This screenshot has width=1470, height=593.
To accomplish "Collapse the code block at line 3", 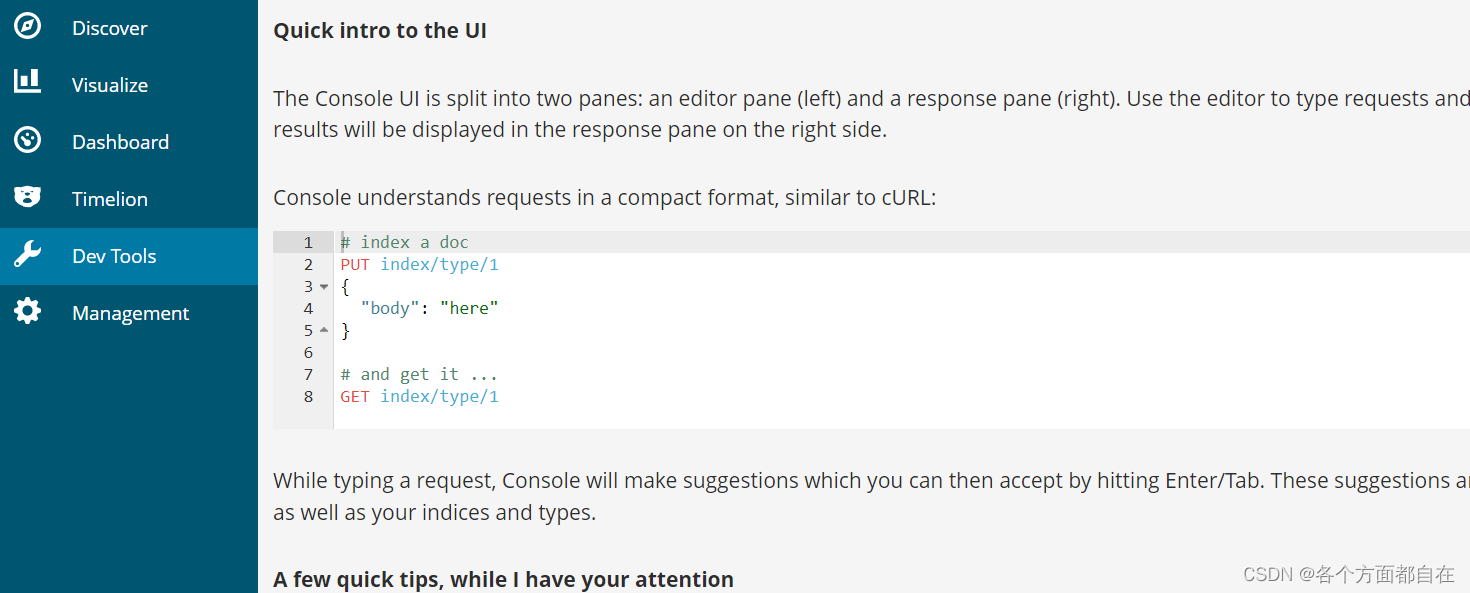I will [324, 287].
